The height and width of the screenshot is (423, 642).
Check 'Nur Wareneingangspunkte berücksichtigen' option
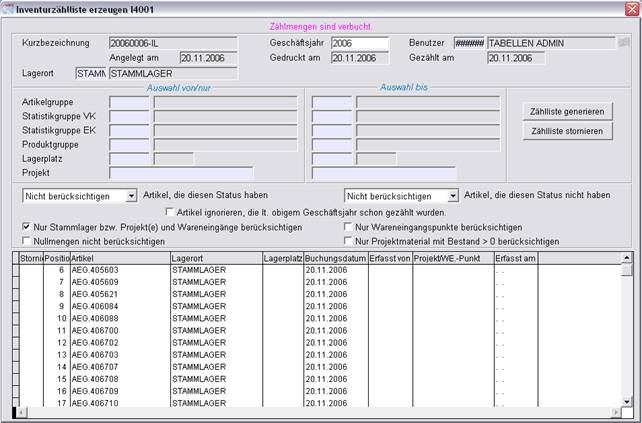347,227
